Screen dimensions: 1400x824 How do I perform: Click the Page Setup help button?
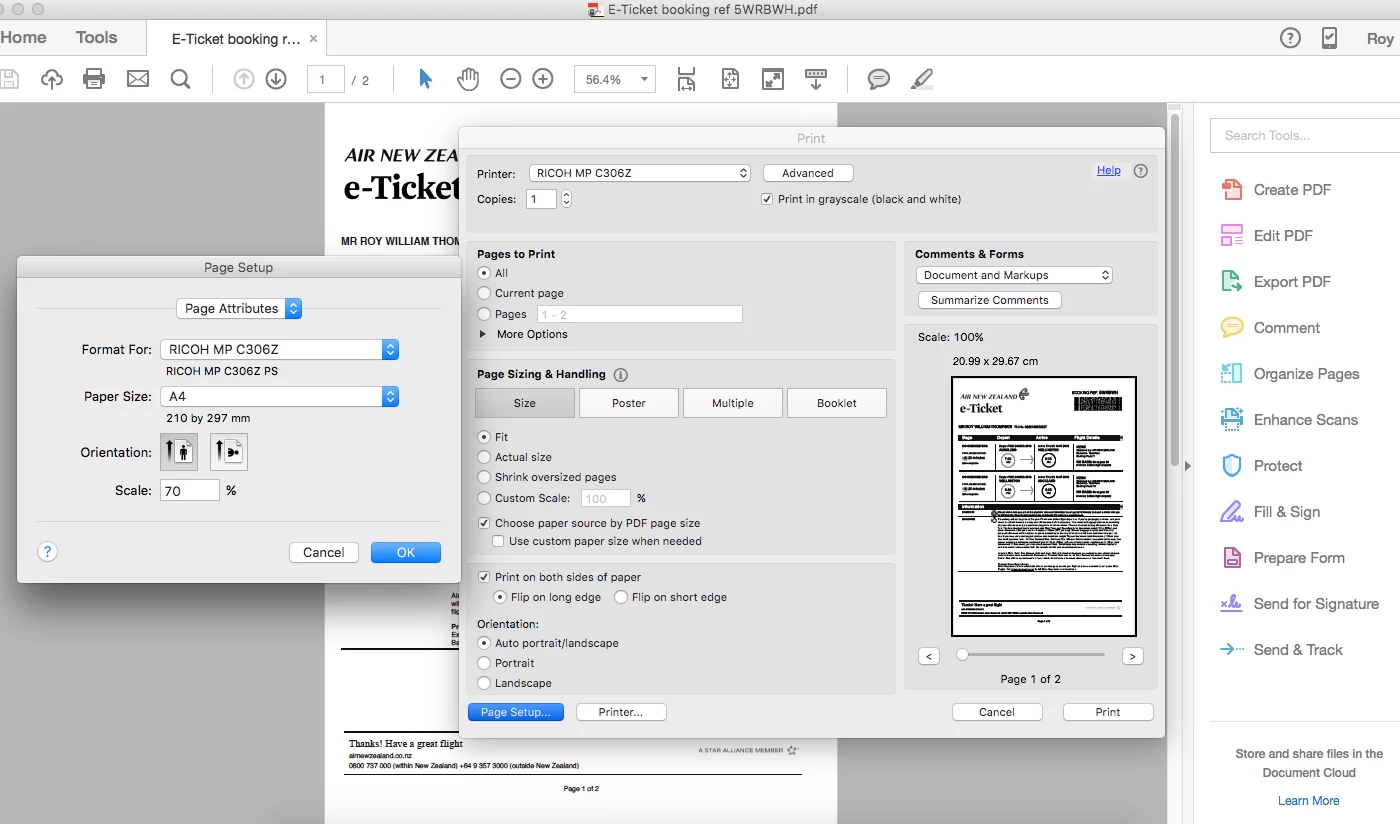click(x=48, y=551)
